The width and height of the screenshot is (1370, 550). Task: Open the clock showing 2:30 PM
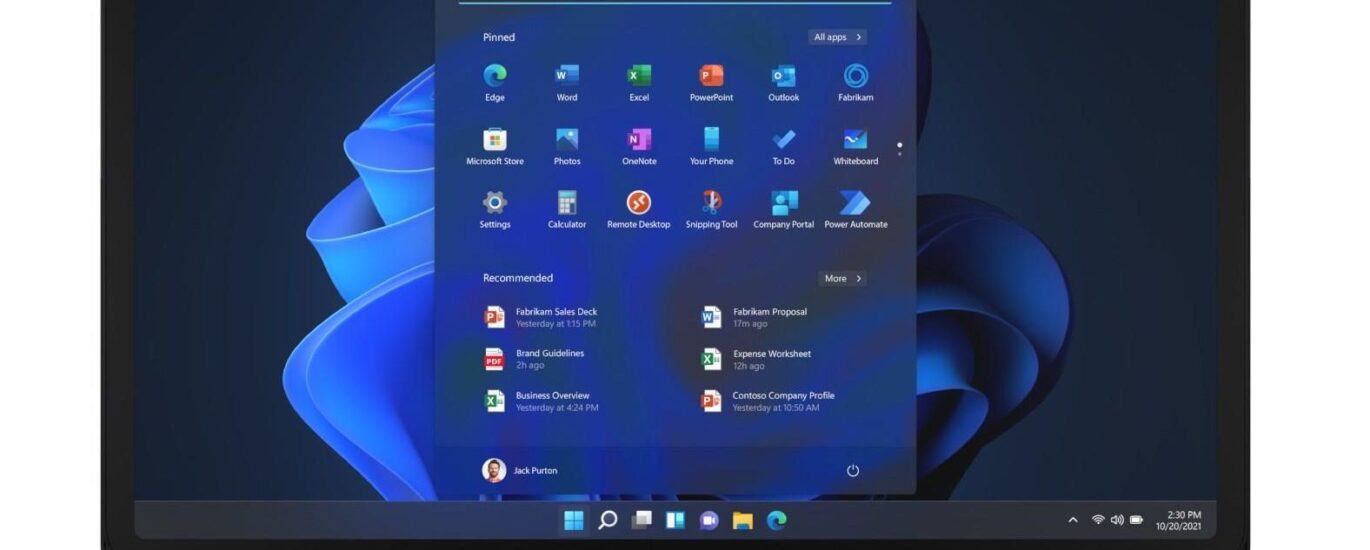(x=1179, y=520)
